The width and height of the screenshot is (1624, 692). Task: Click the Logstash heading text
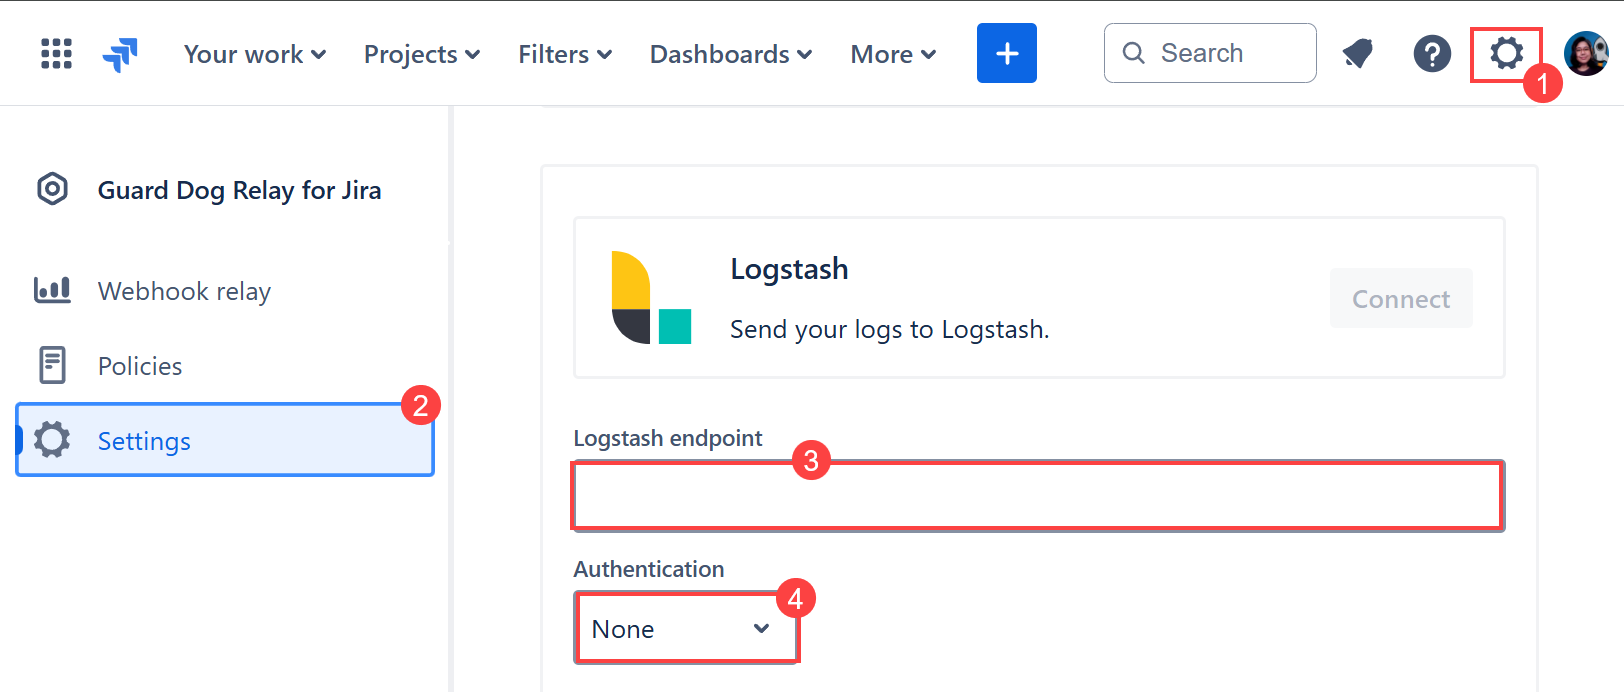pyautogui.click(x=789, y=269)
